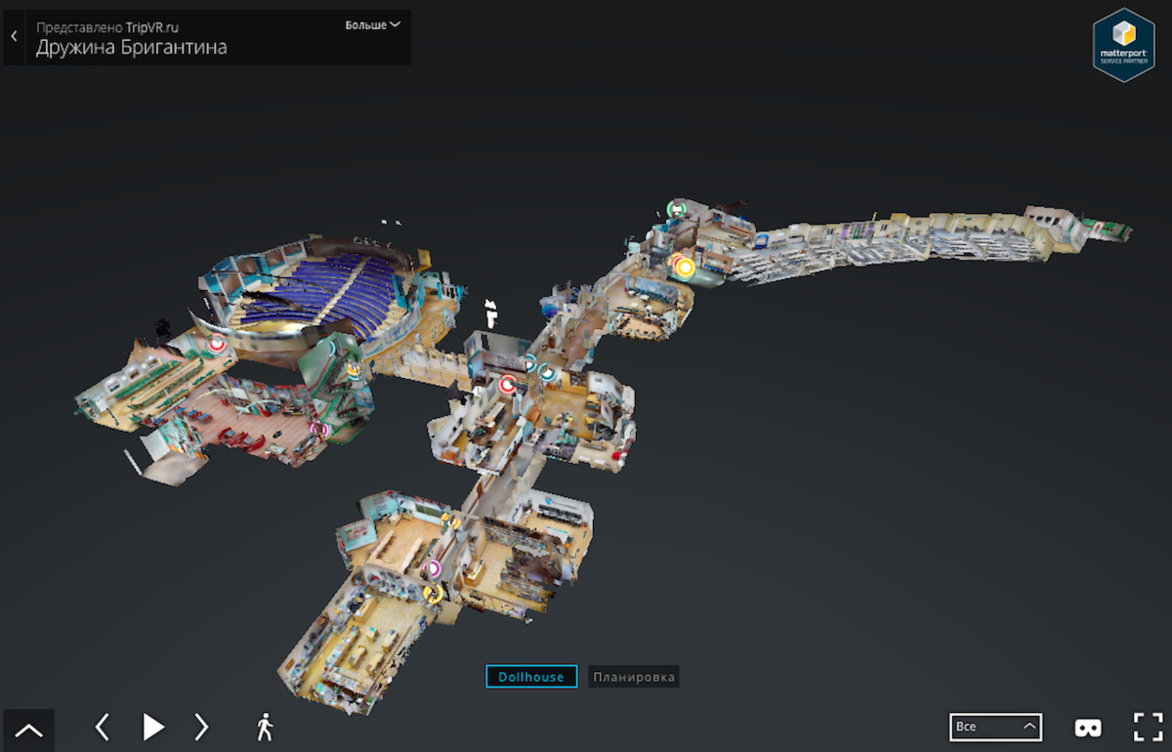
Task: Click the back arrow beside the tour title
Action: pos(14,37)
